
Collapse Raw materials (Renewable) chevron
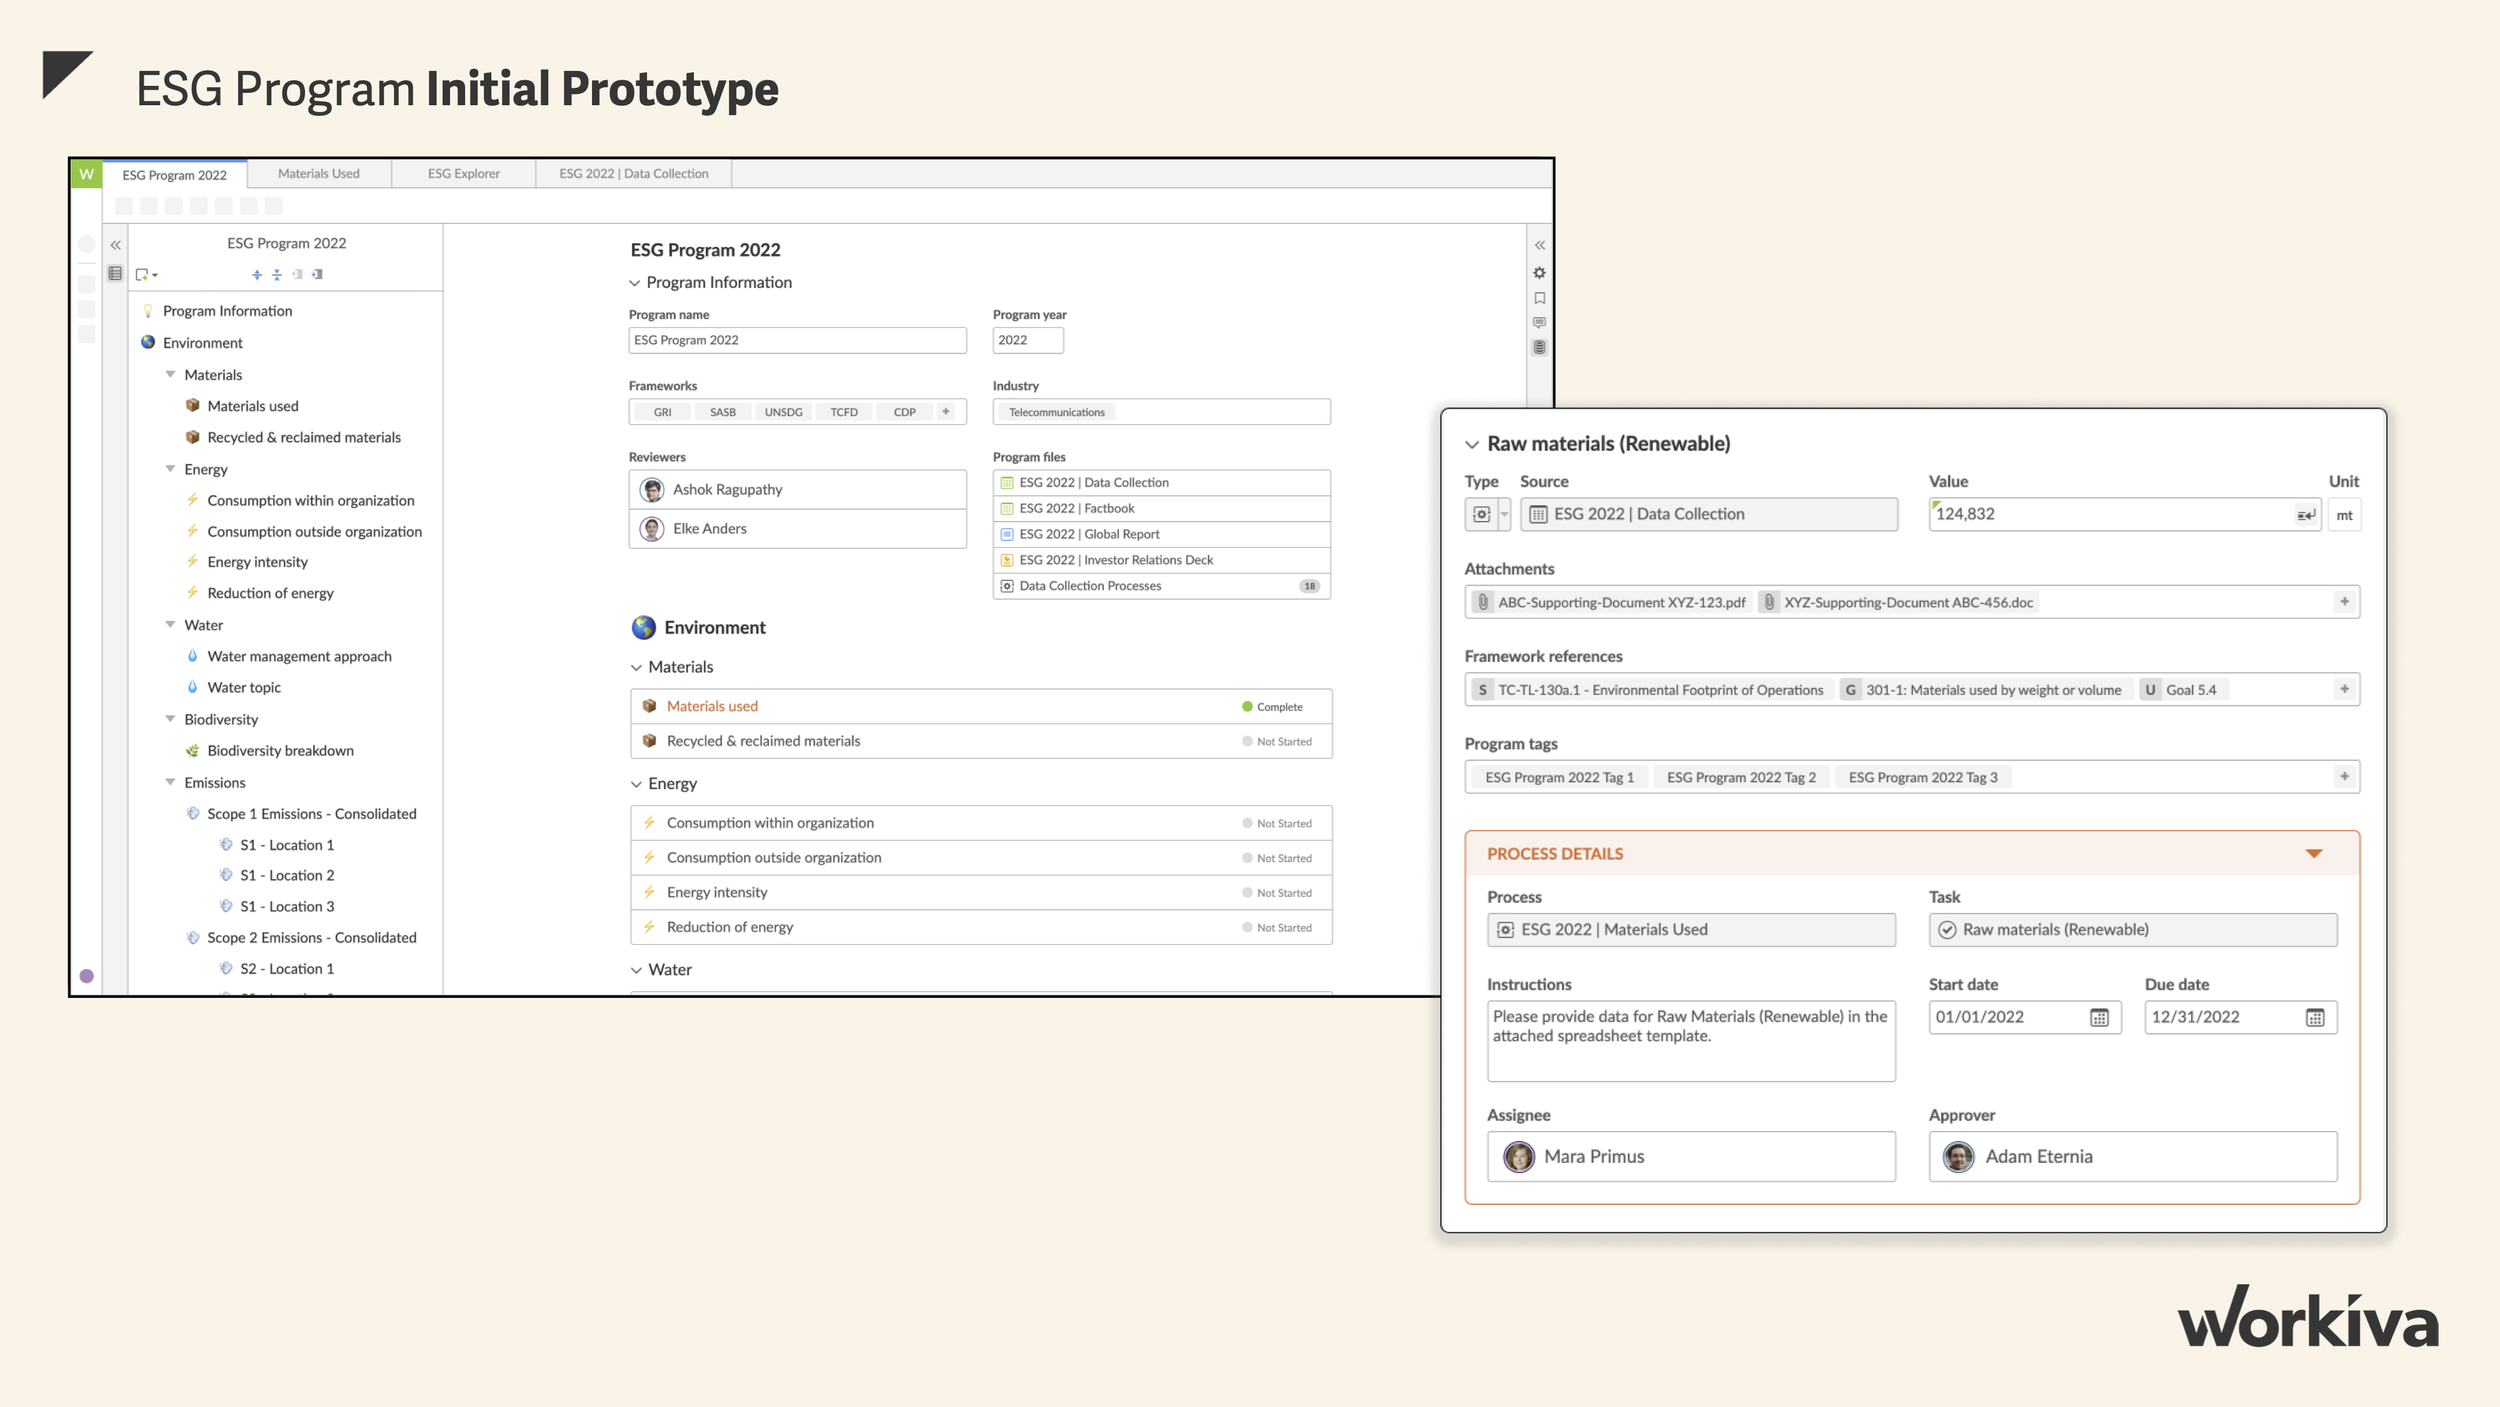click(1472, 444)
